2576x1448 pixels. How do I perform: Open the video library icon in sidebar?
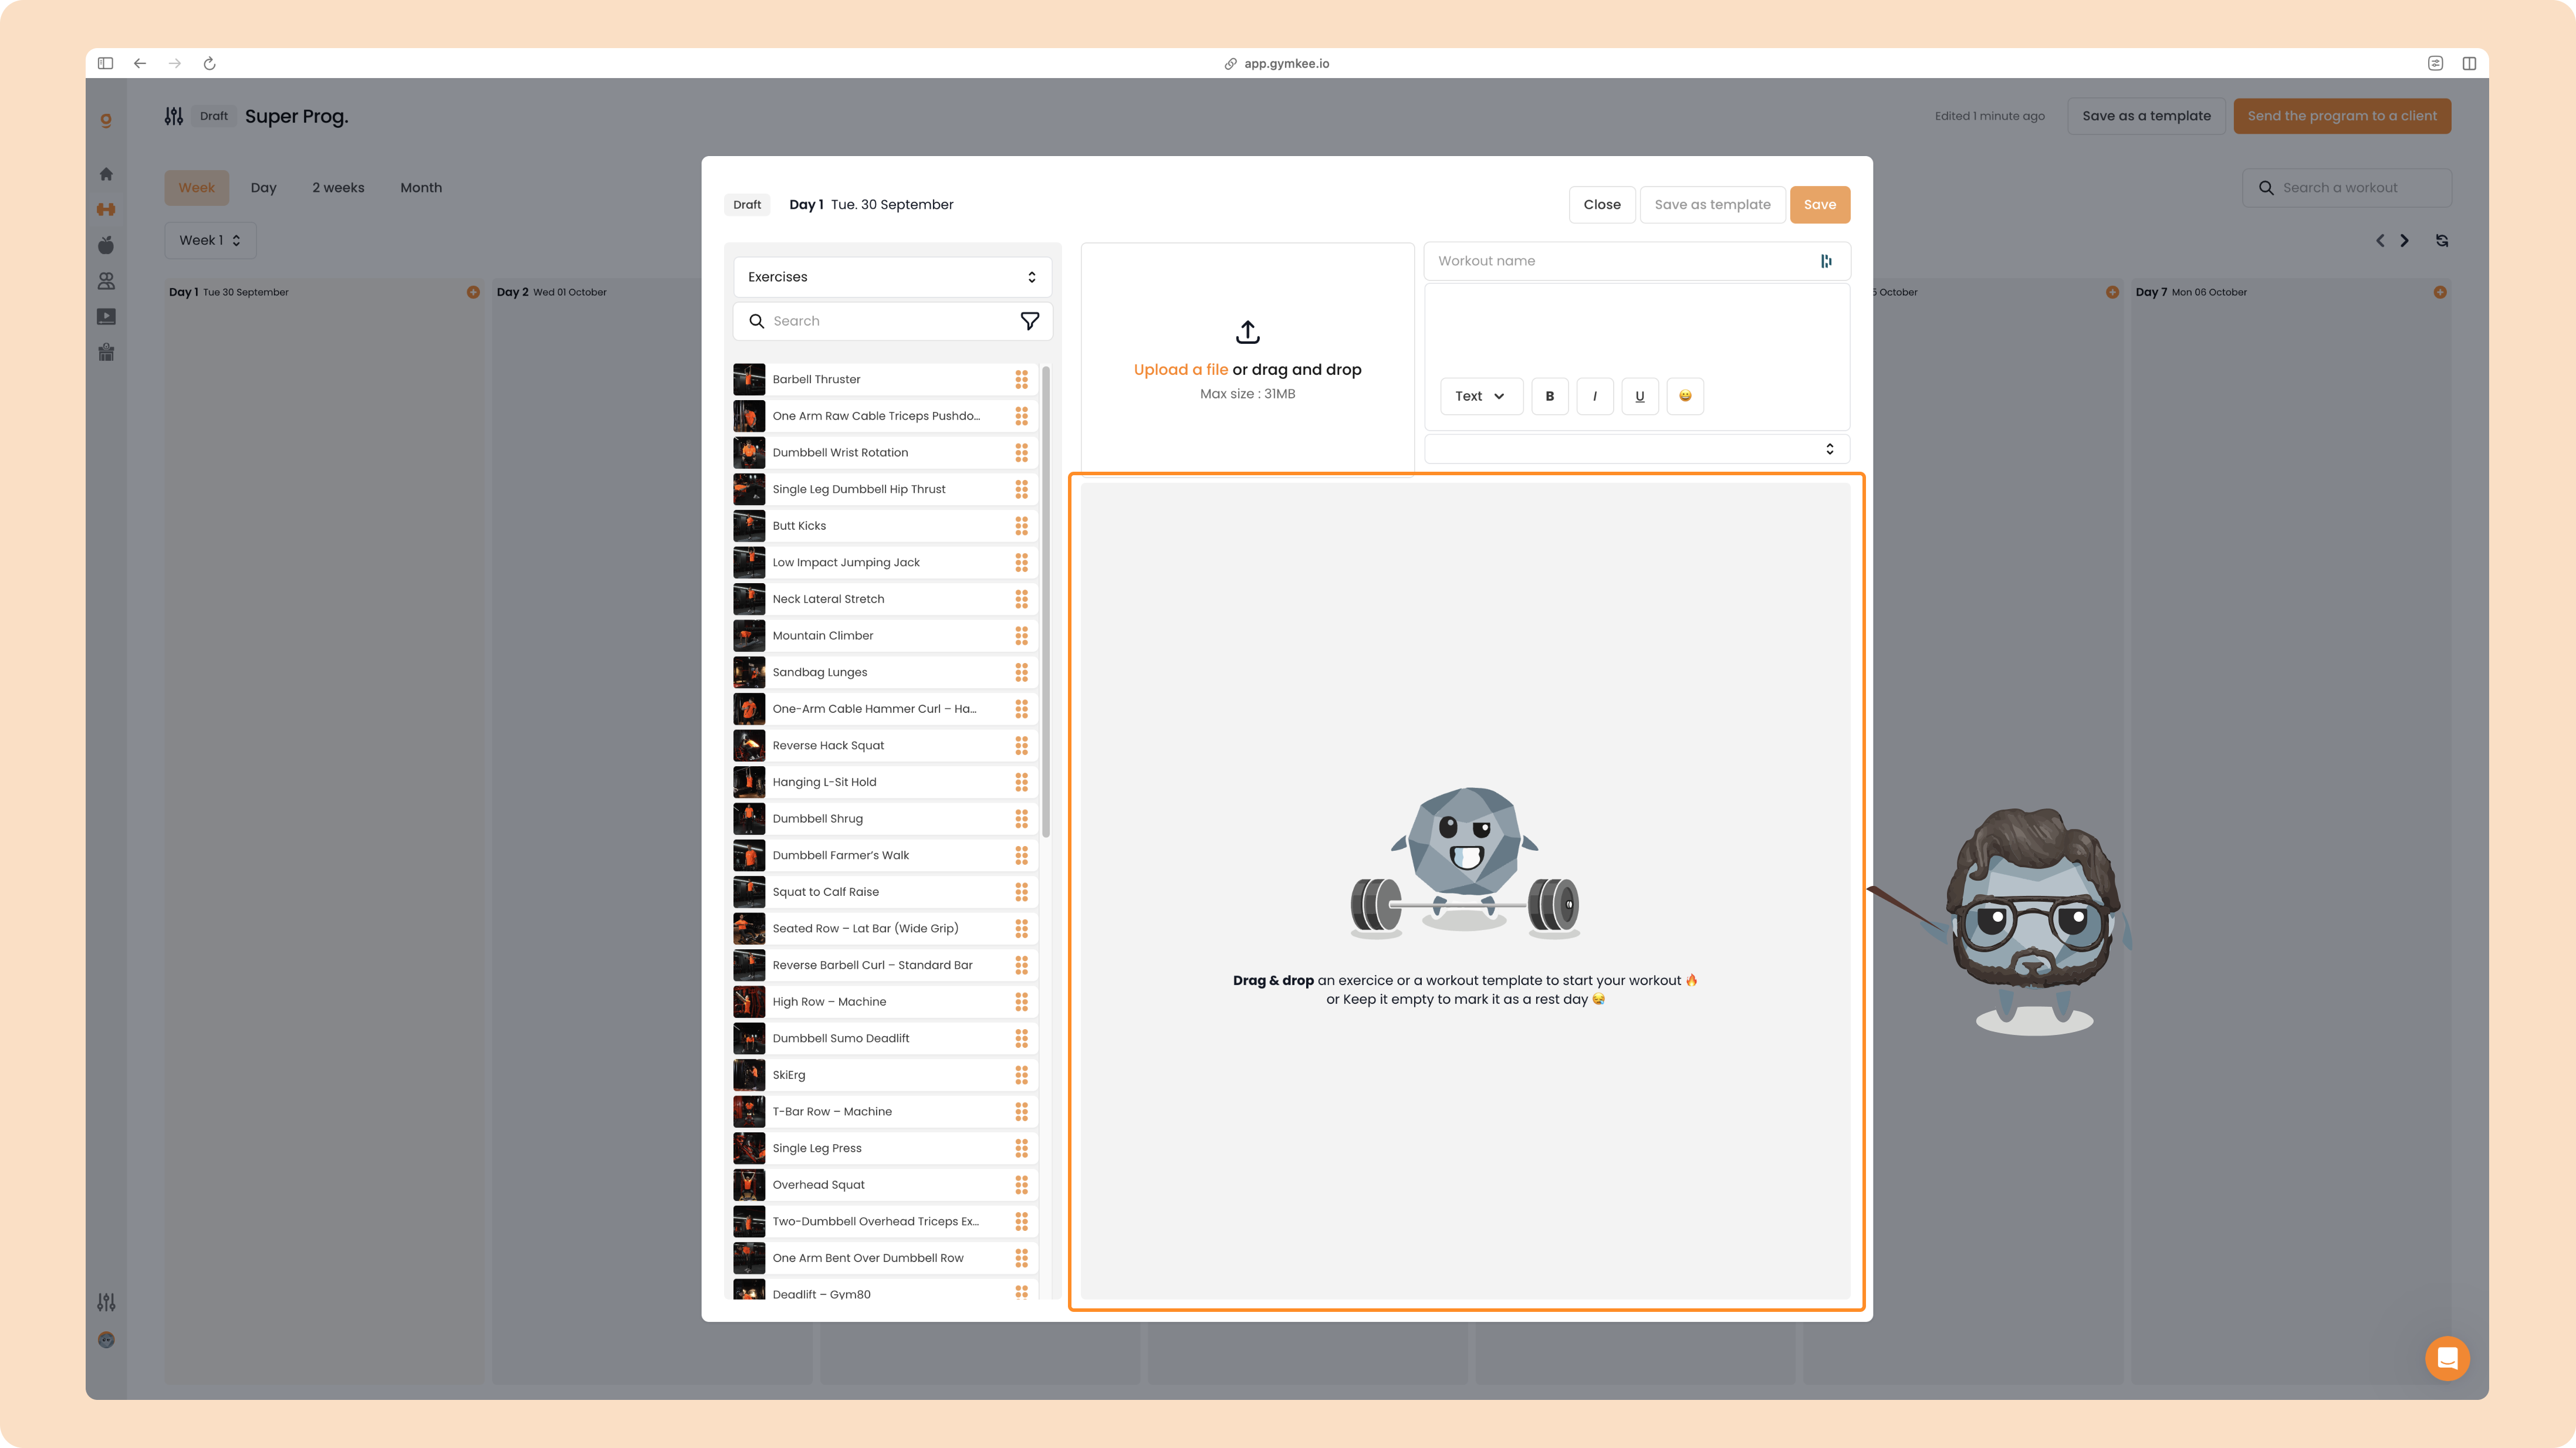point(106,317)
